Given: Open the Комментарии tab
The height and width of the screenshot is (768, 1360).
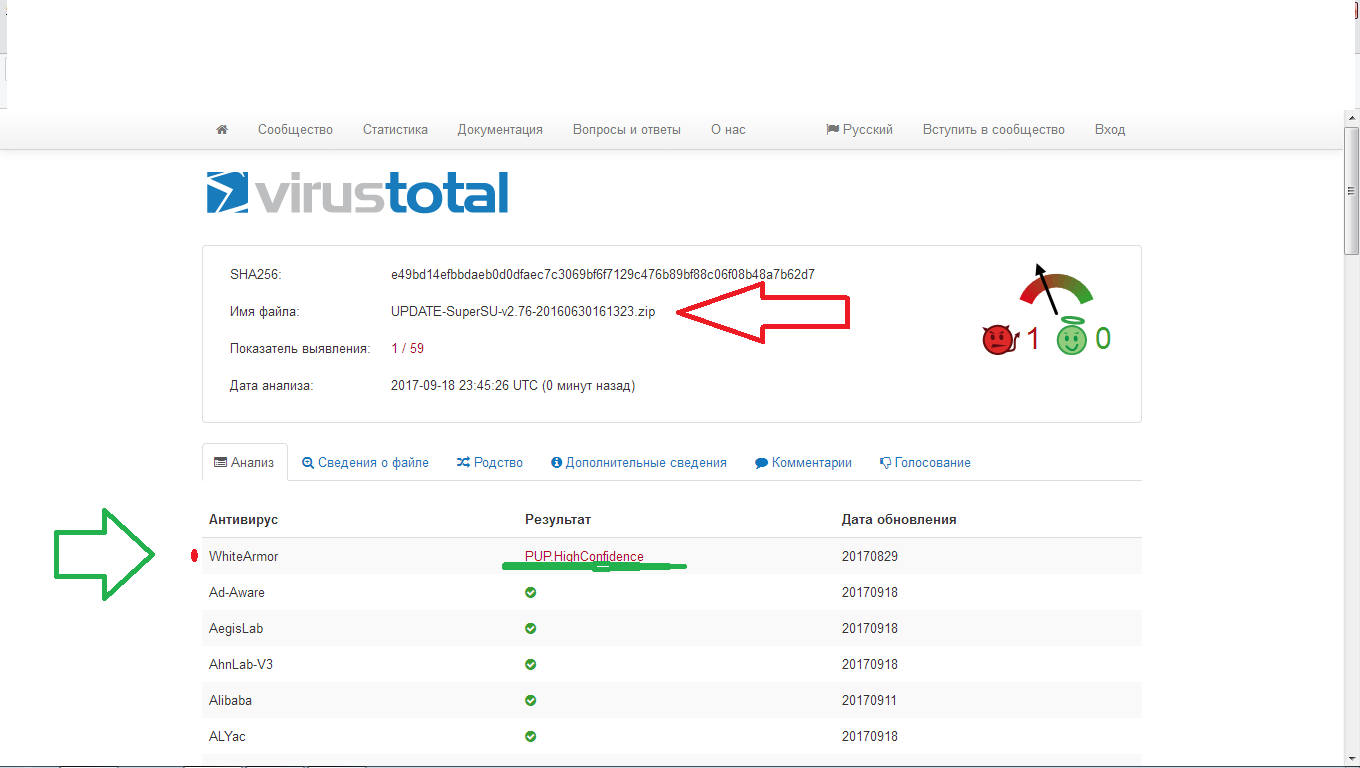Looking at the screenshot, I should coord(803,463).
